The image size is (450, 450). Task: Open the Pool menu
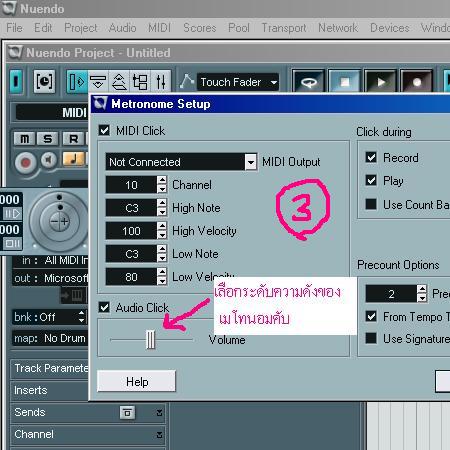(239, 28)
